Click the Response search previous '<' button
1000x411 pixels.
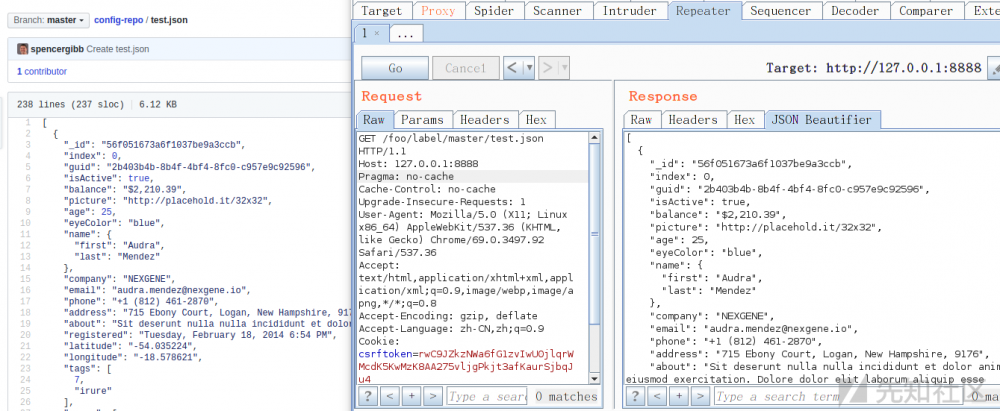point(657,396)
